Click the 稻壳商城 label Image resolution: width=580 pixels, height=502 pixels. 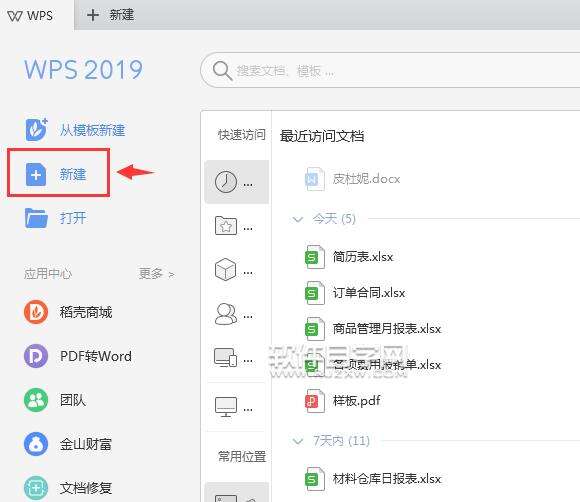tap(86, 312)
